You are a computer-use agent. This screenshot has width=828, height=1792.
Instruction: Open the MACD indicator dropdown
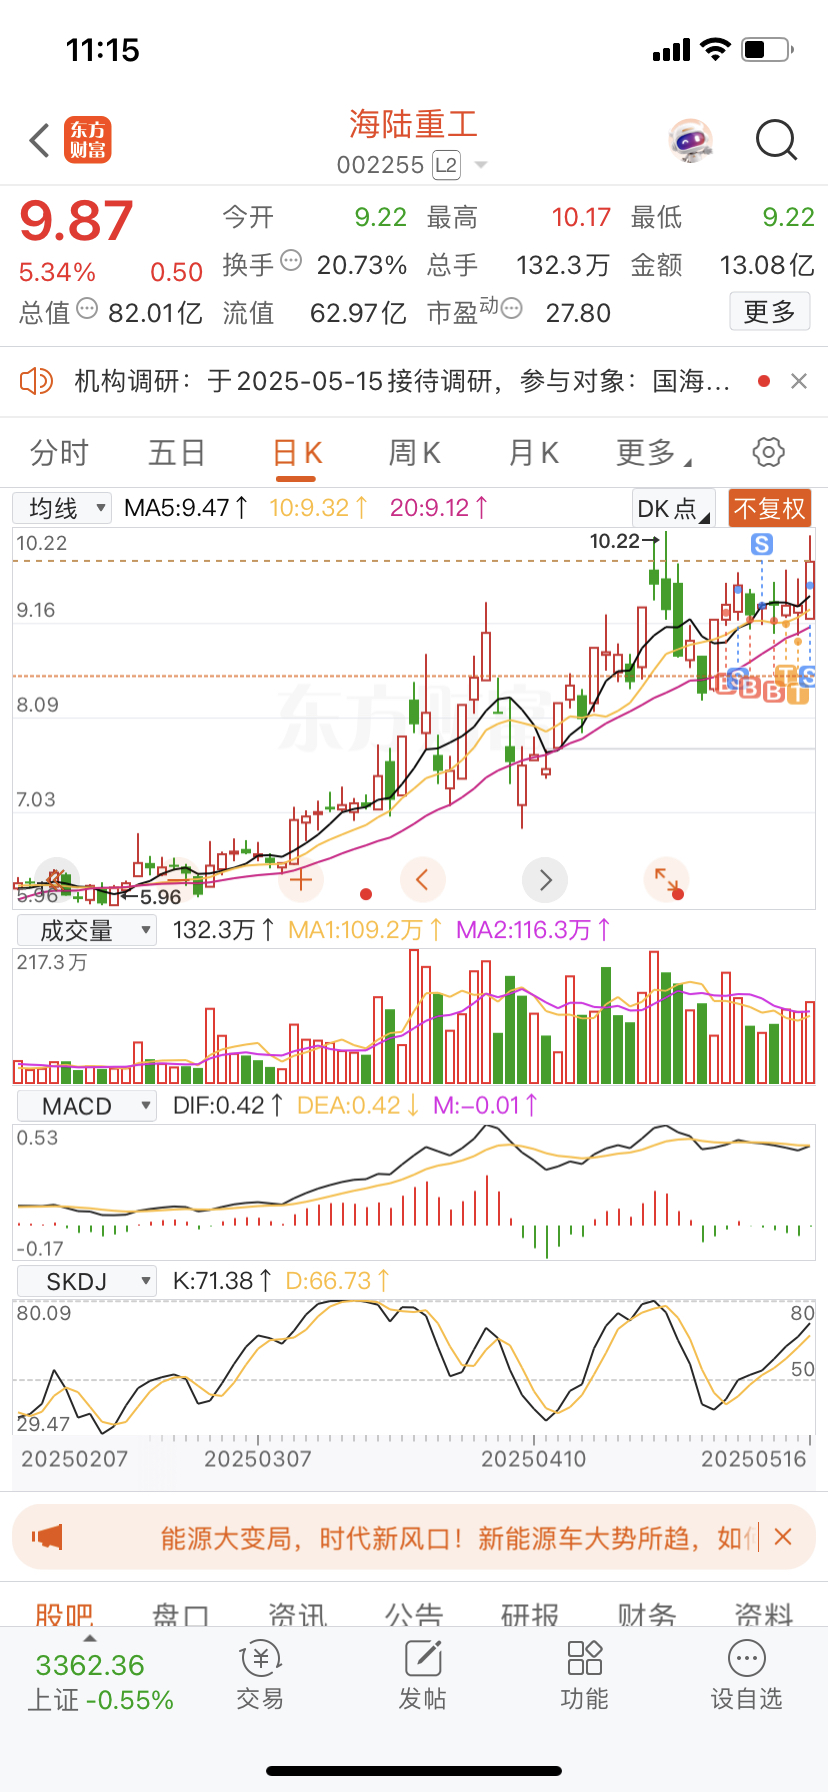pyautogui.click(x=87, y=1106)
